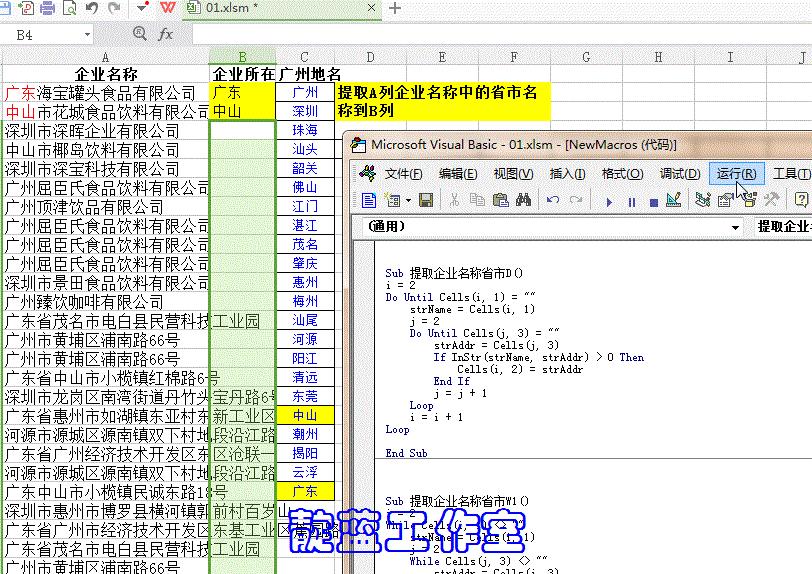Click header cell 企业名称
This screenshot has height=574, width=812.
click(106, 74)
